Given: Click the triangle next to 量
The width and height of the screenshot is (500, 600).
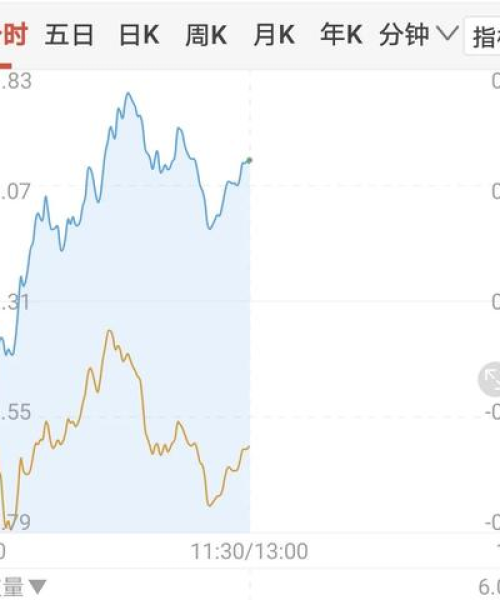Looking at the screenshot, I should coord(37,587).
